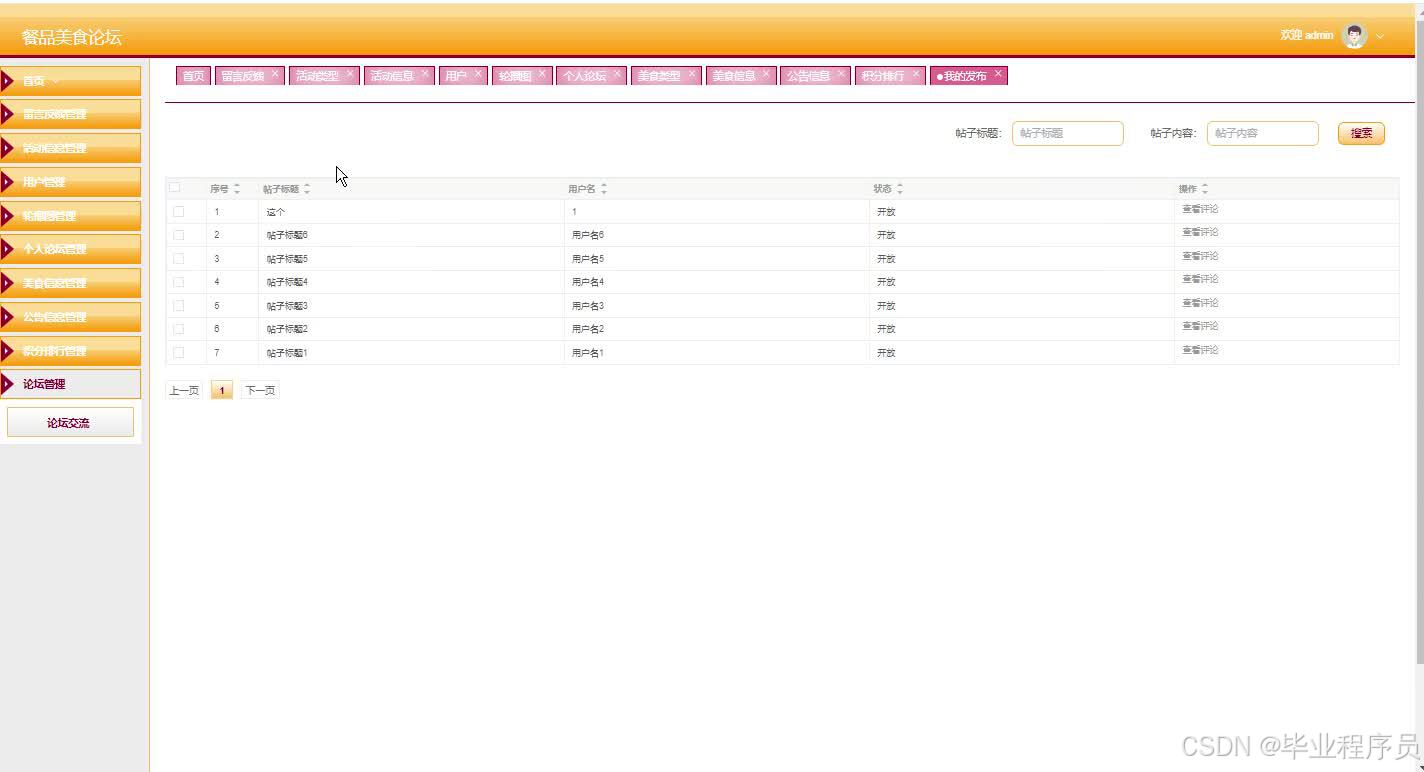1424x772 pixels.
Task: Go to next page 下一页
Action: pos(260,390)
